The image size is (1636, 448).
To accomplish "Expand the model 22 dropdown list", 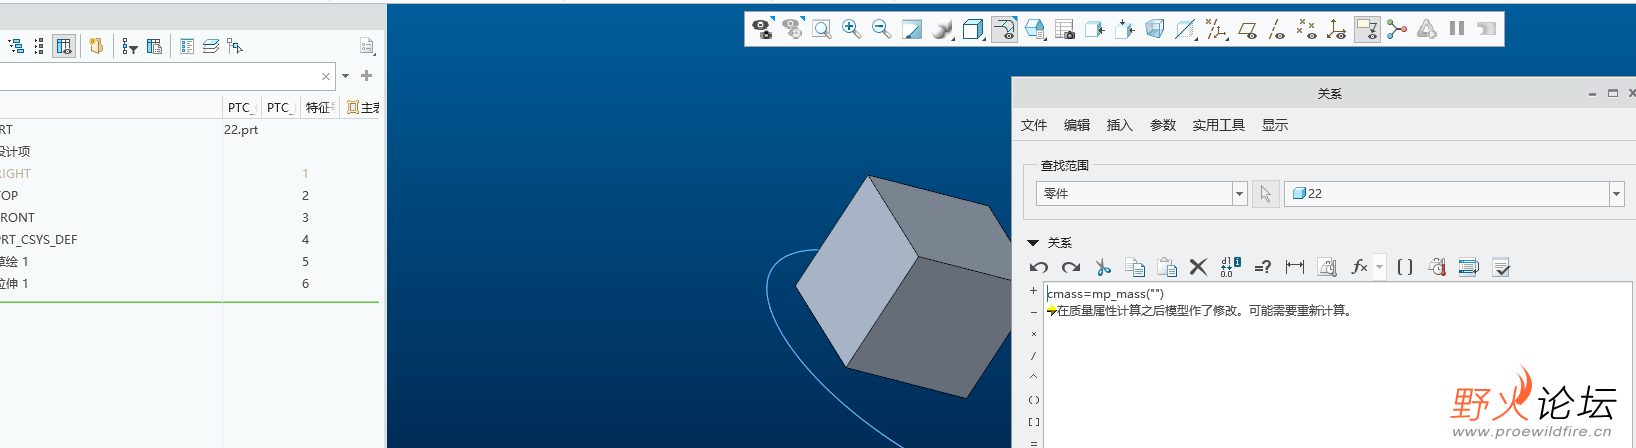I will click(1617, 194).
